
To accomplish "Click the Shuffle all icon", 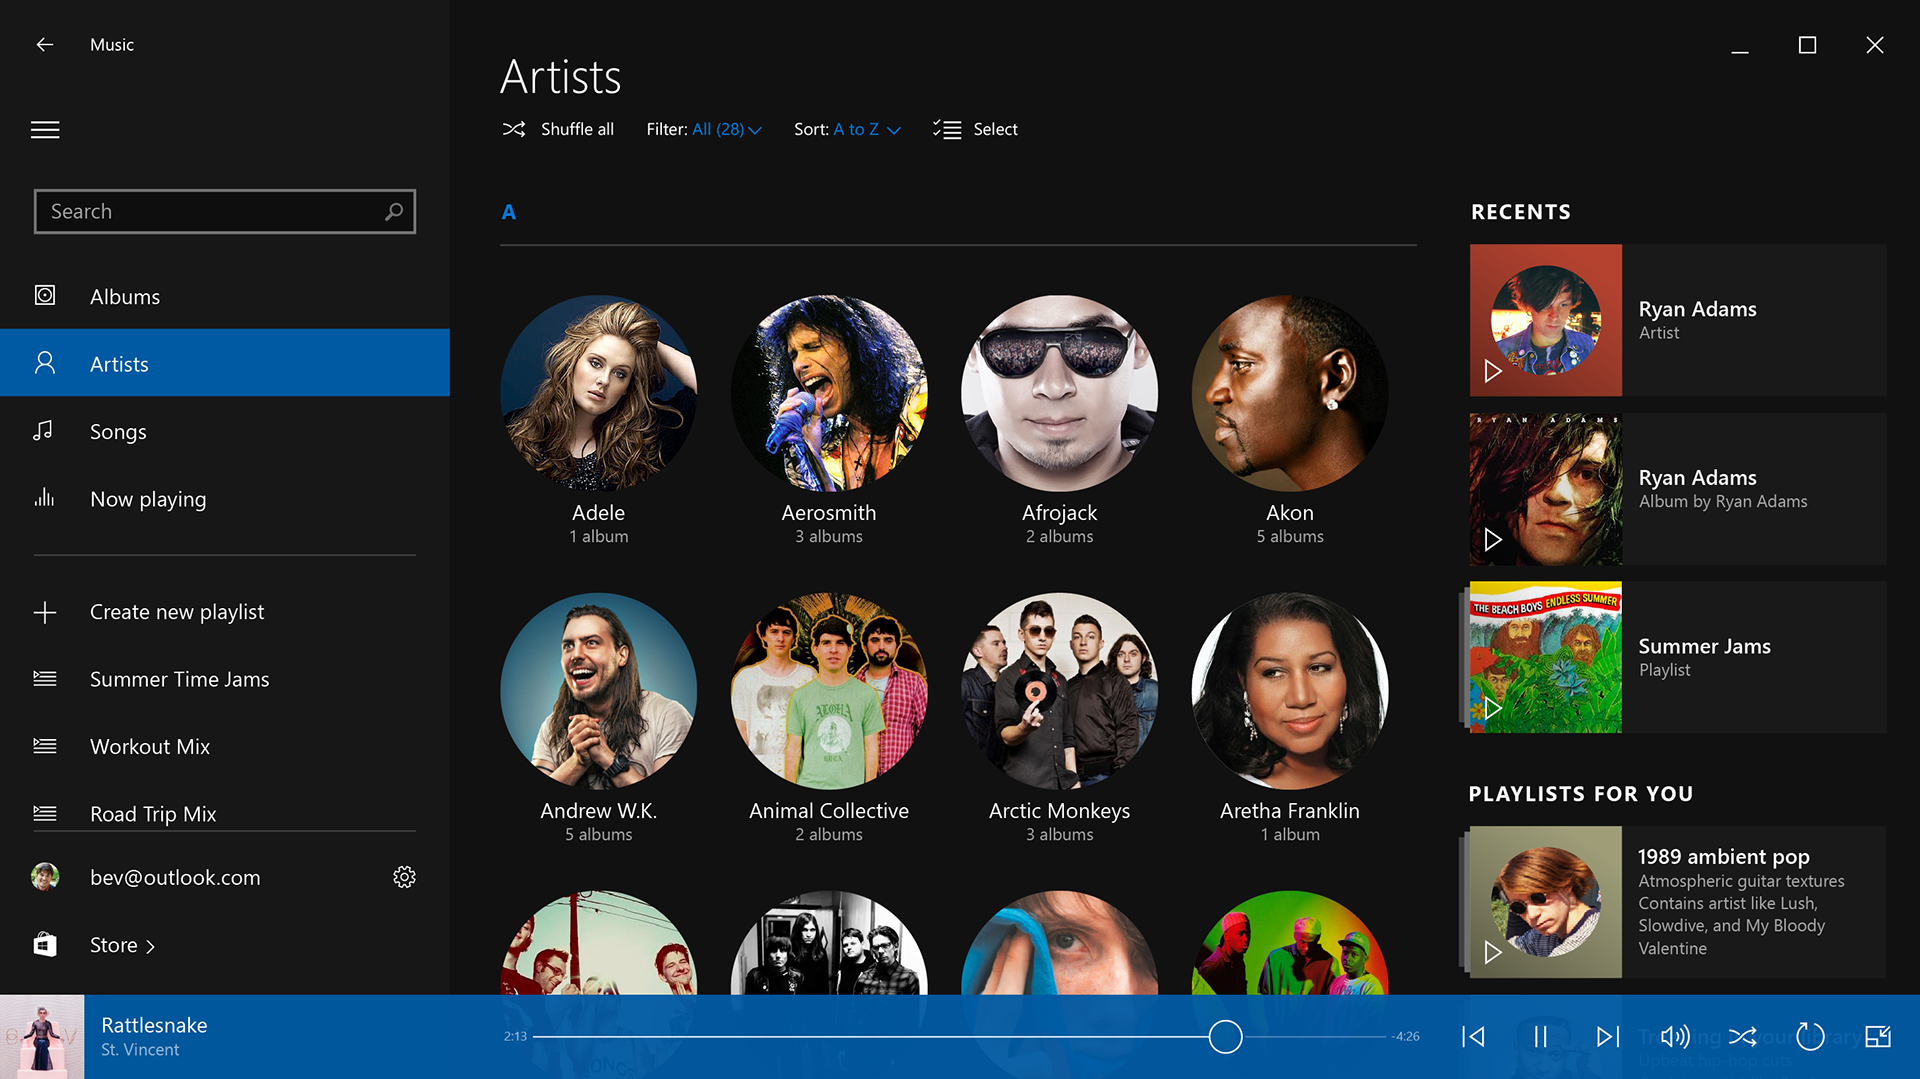I will click(514, 129).
